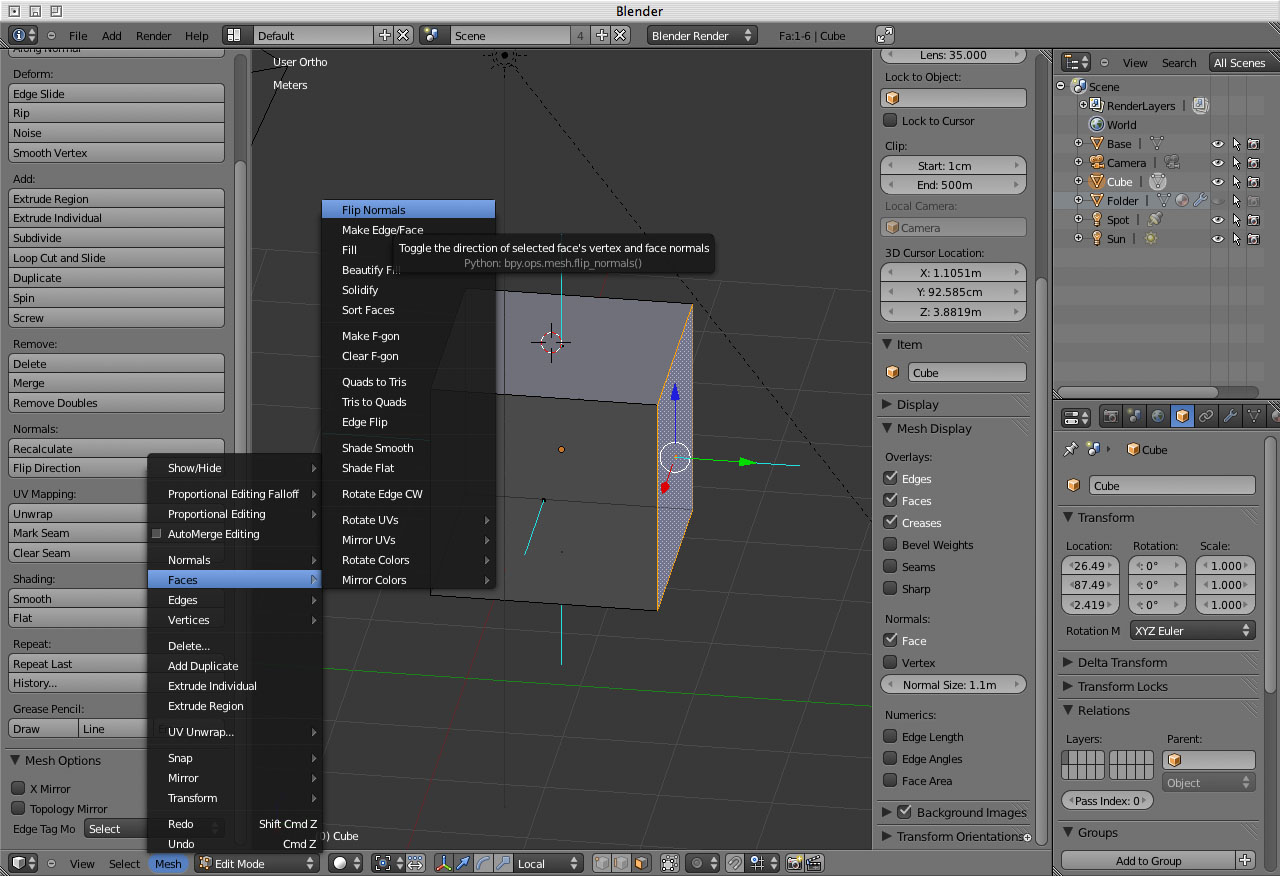
Task: Disable the Creases overlay checkbox
Action: pyautogui.click(x=890, y=523)
